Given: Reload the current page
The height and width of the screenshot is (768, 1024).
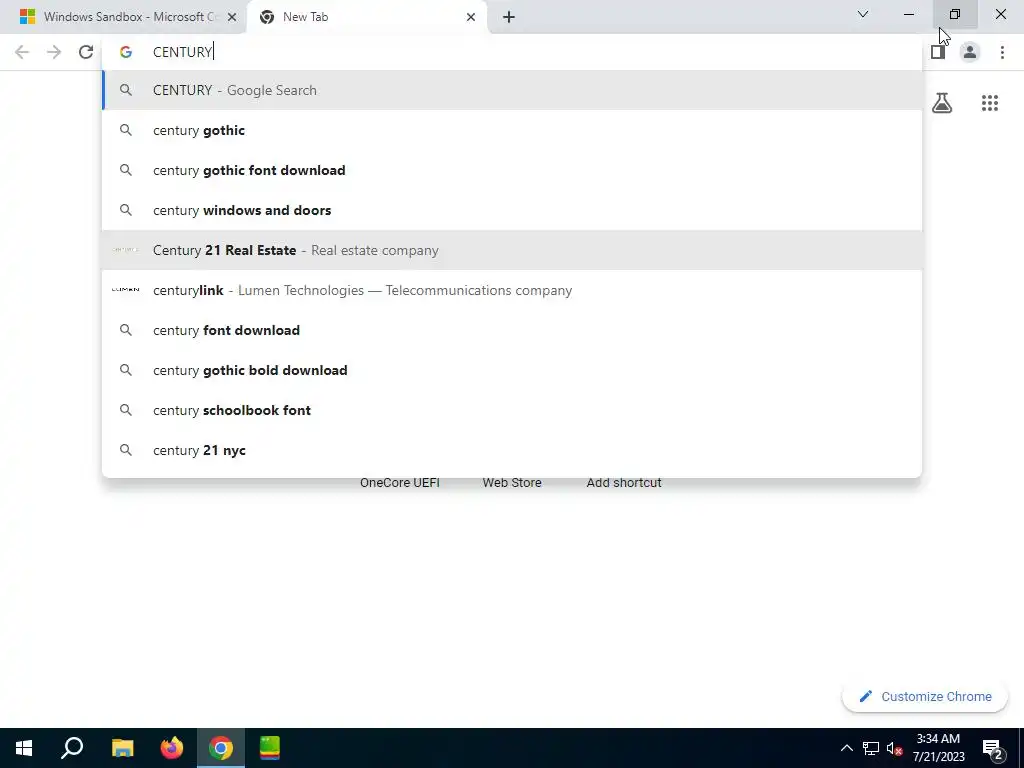Looking at the screenshot, I should point(86,52).
